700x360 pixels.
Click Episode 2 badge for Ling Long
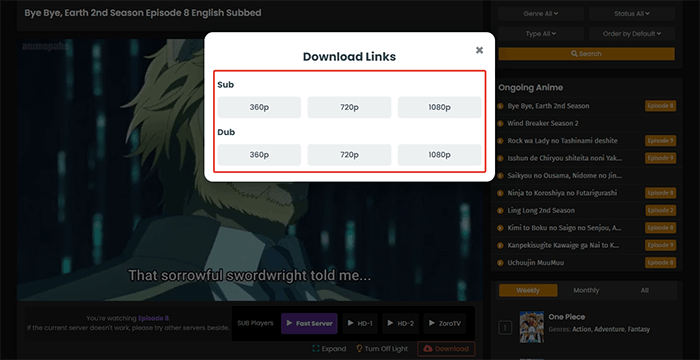(x=661, y=210)
